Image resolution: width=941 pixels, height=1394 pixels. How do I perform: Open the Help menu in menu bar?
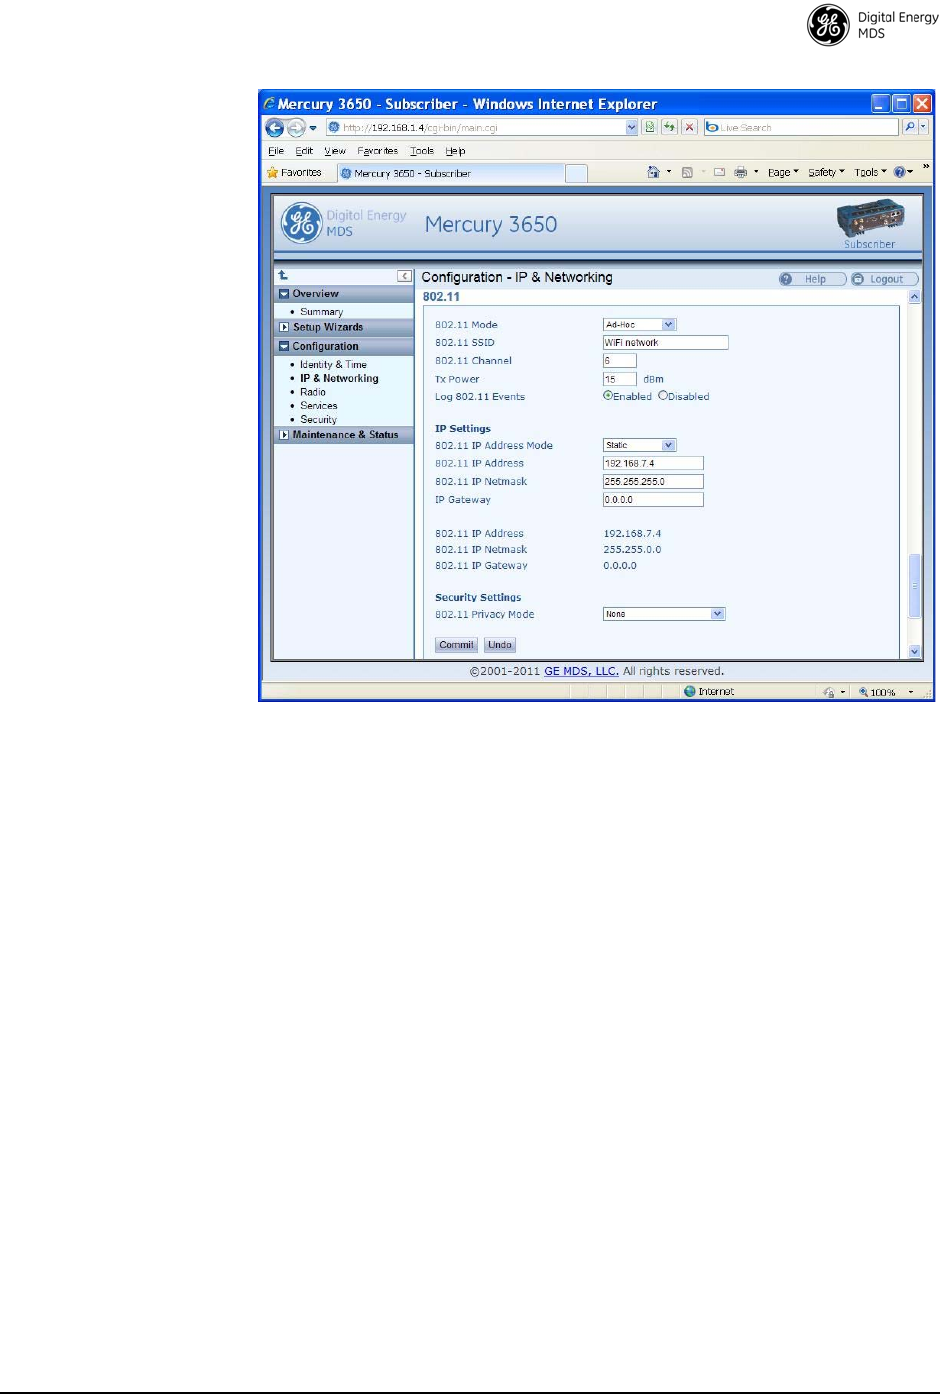coord(455,151)
